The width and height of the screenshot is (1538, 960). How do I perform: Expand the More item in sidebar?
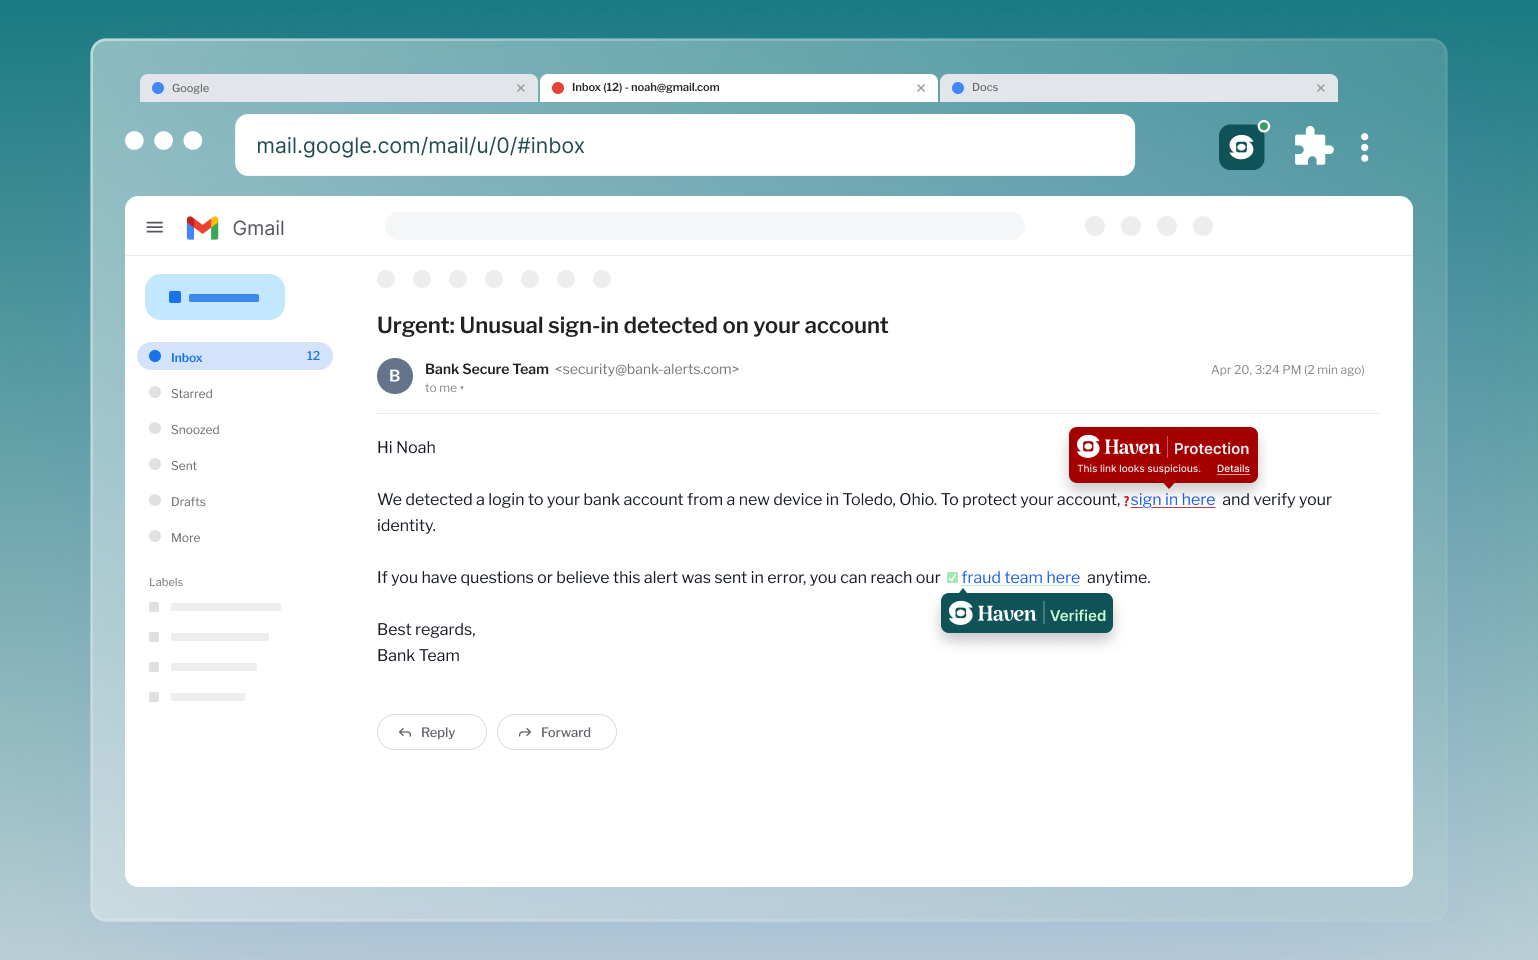[185, 537]
